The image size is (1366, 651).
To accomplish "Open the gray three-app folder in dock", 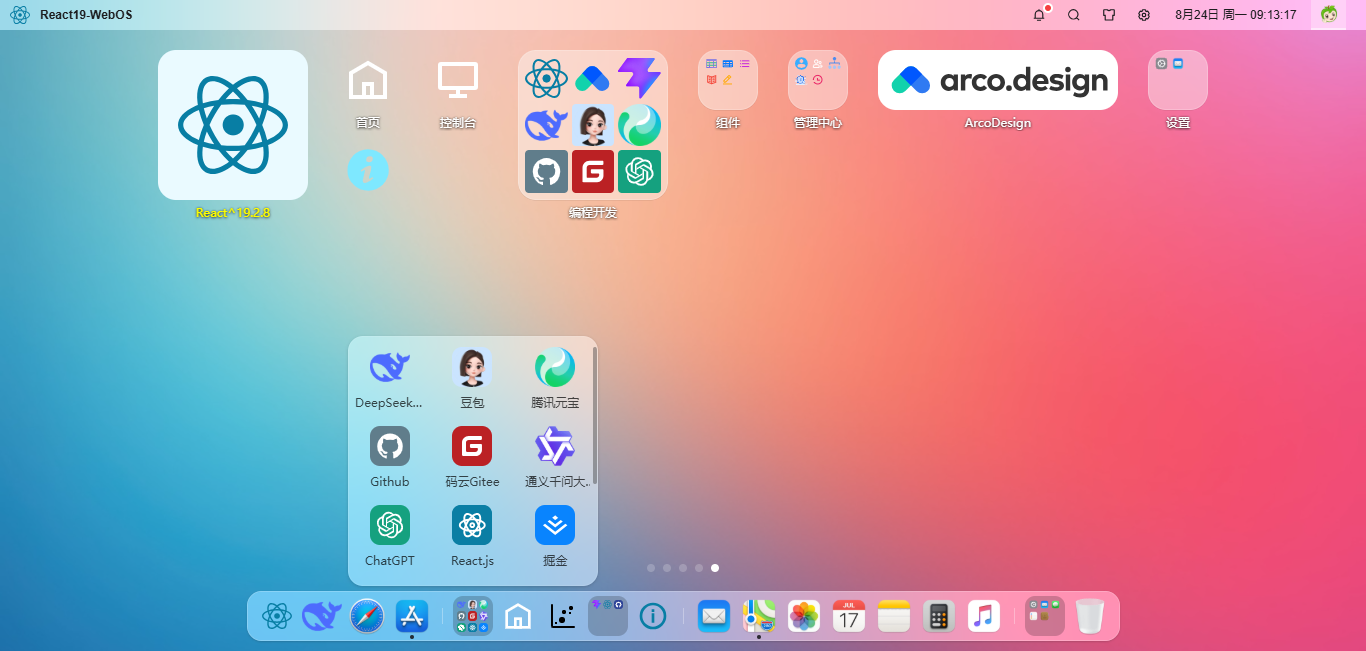I will (608, 616).
